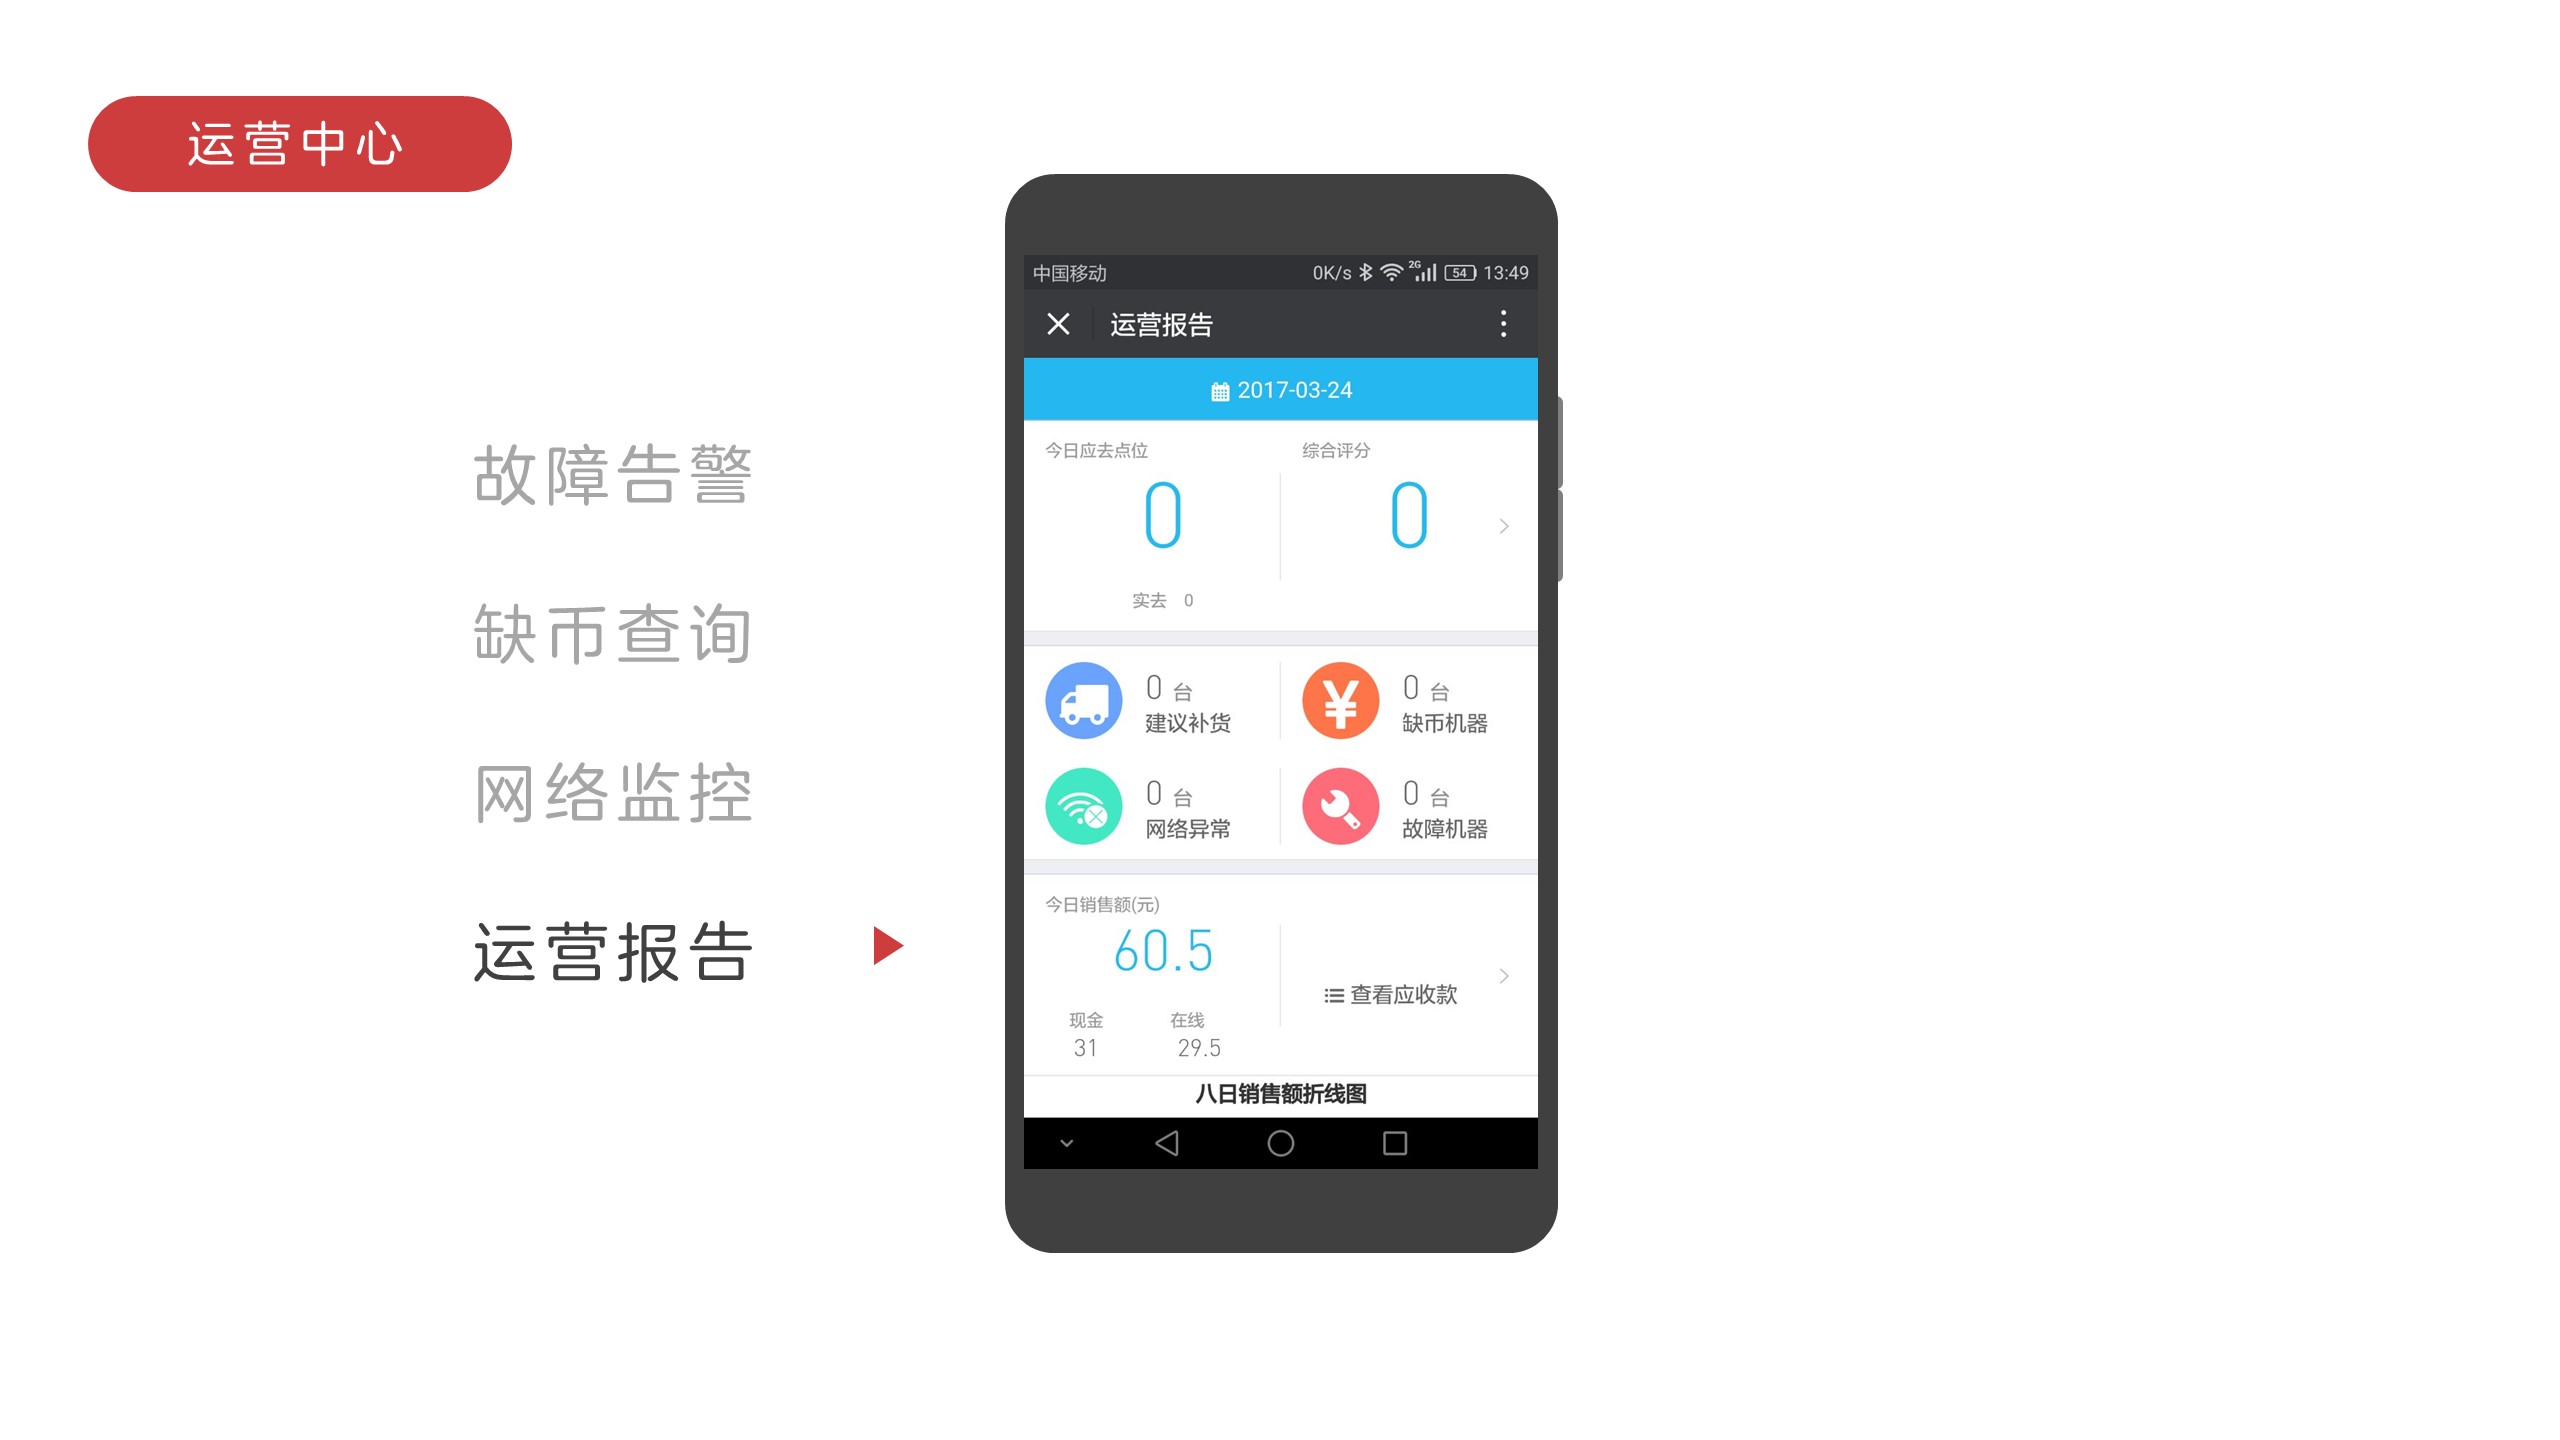2560x1440 pixels.
Task: Click the truck/补货 icon for replenishment
Action: click(1085, 700)
